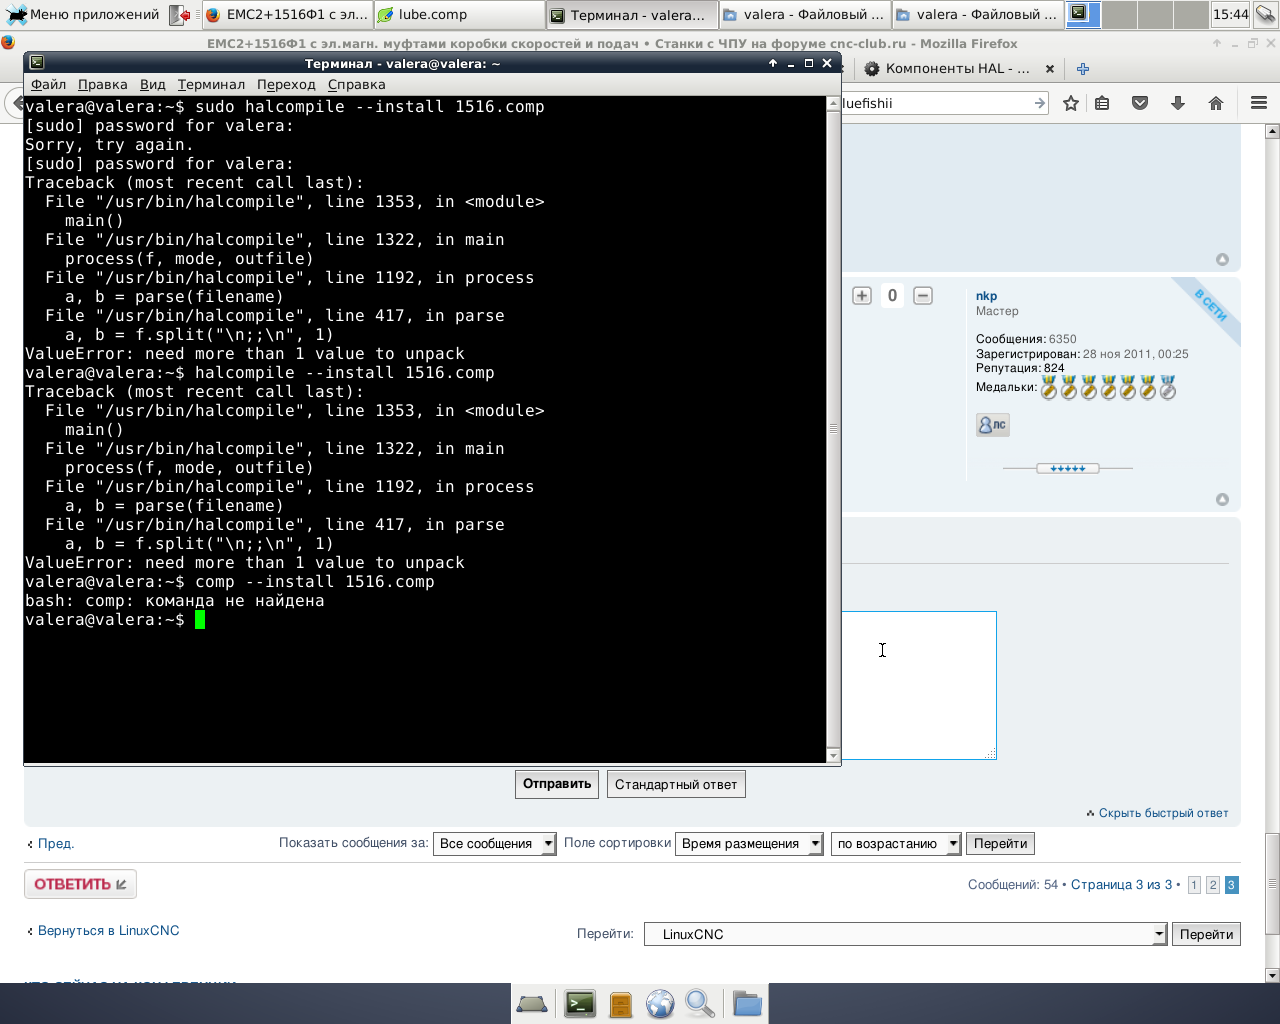
Task: Go to Firefox home page icon
Action: point(1216,103)
